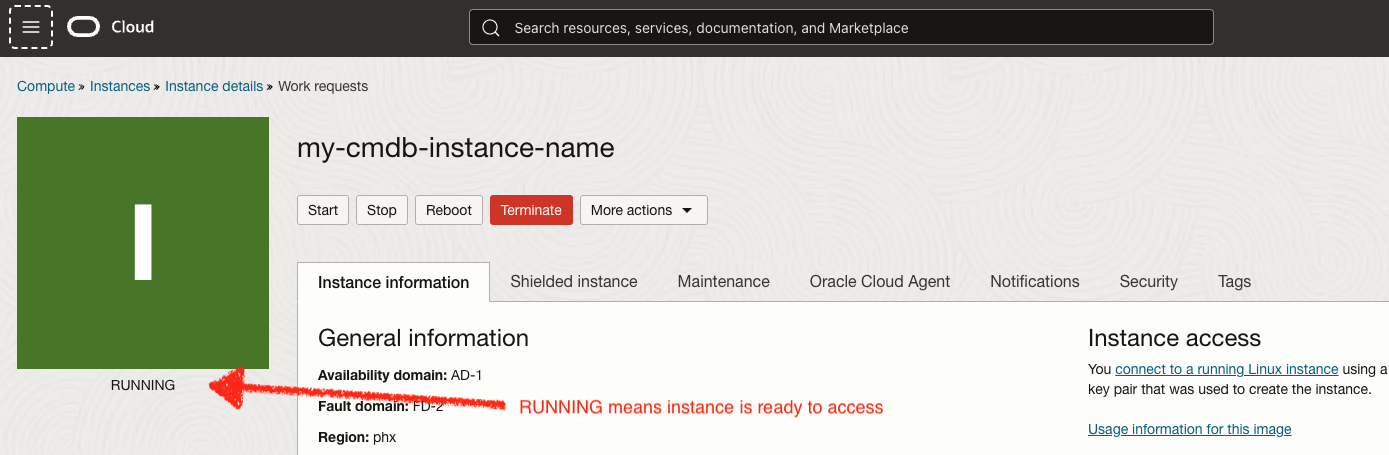Select the Tags tab

1235,281
